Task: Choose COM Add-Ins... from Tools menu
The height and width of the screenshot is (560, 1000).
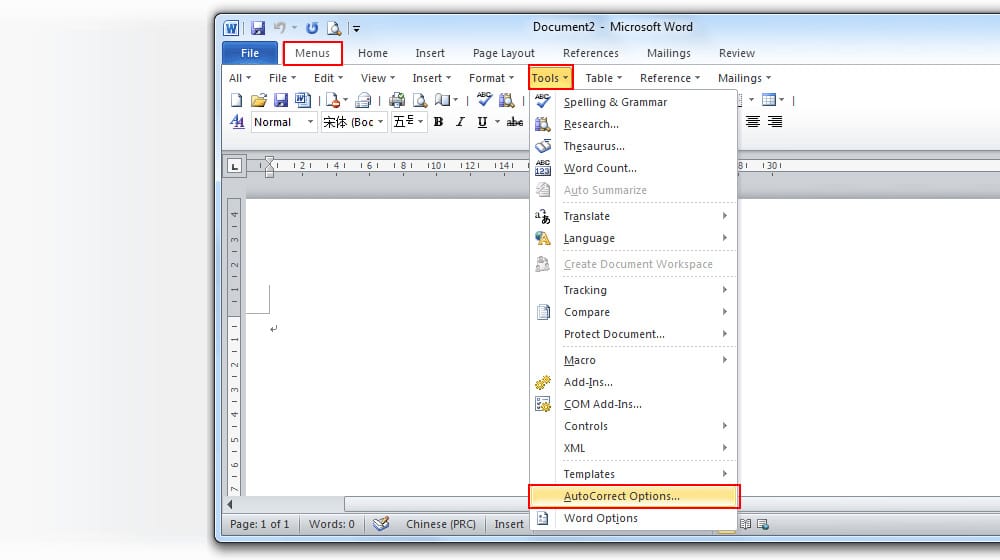Action: tap(633, 404)
